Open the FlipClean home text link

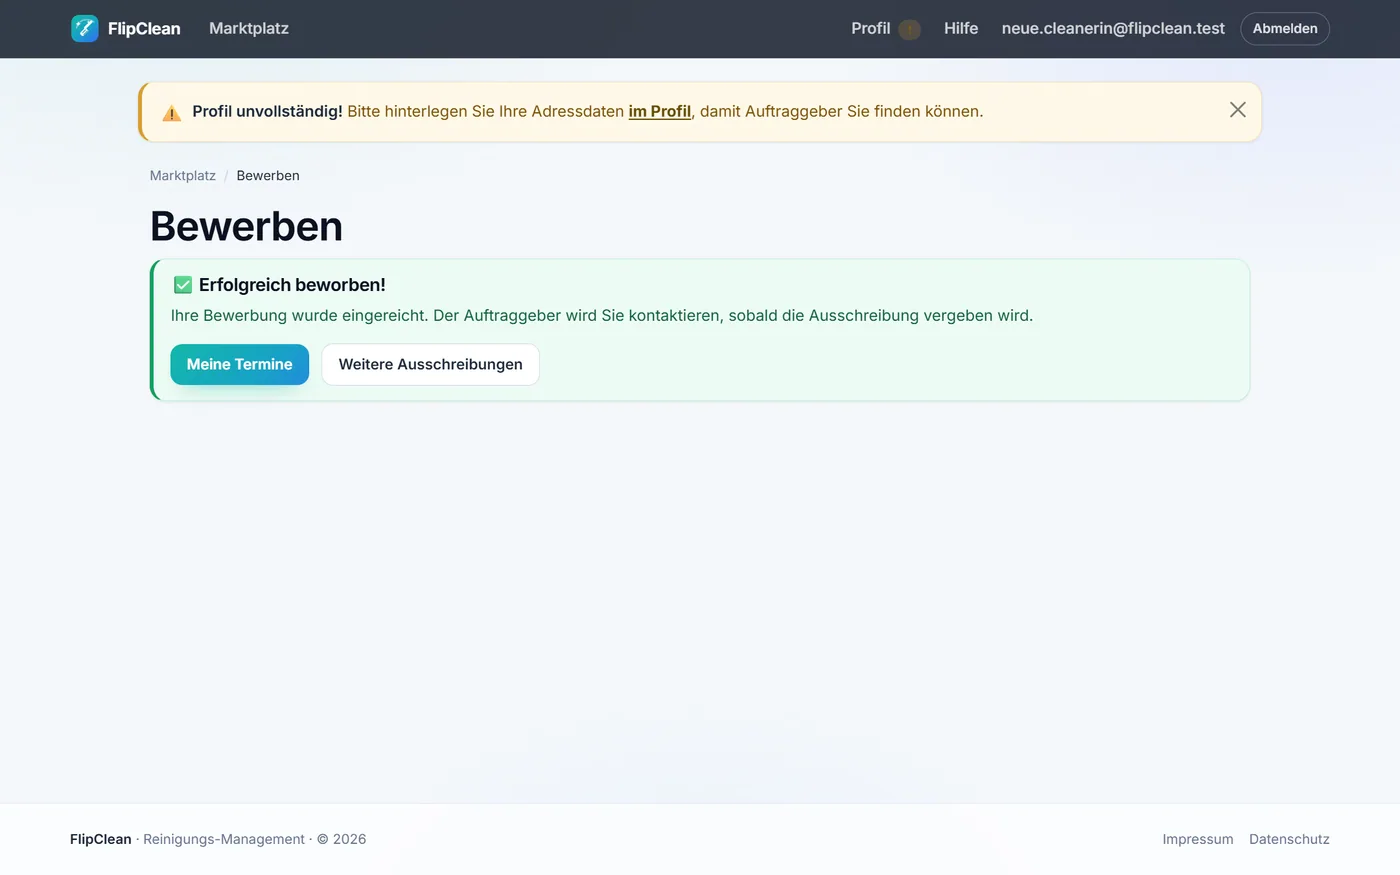144,28
